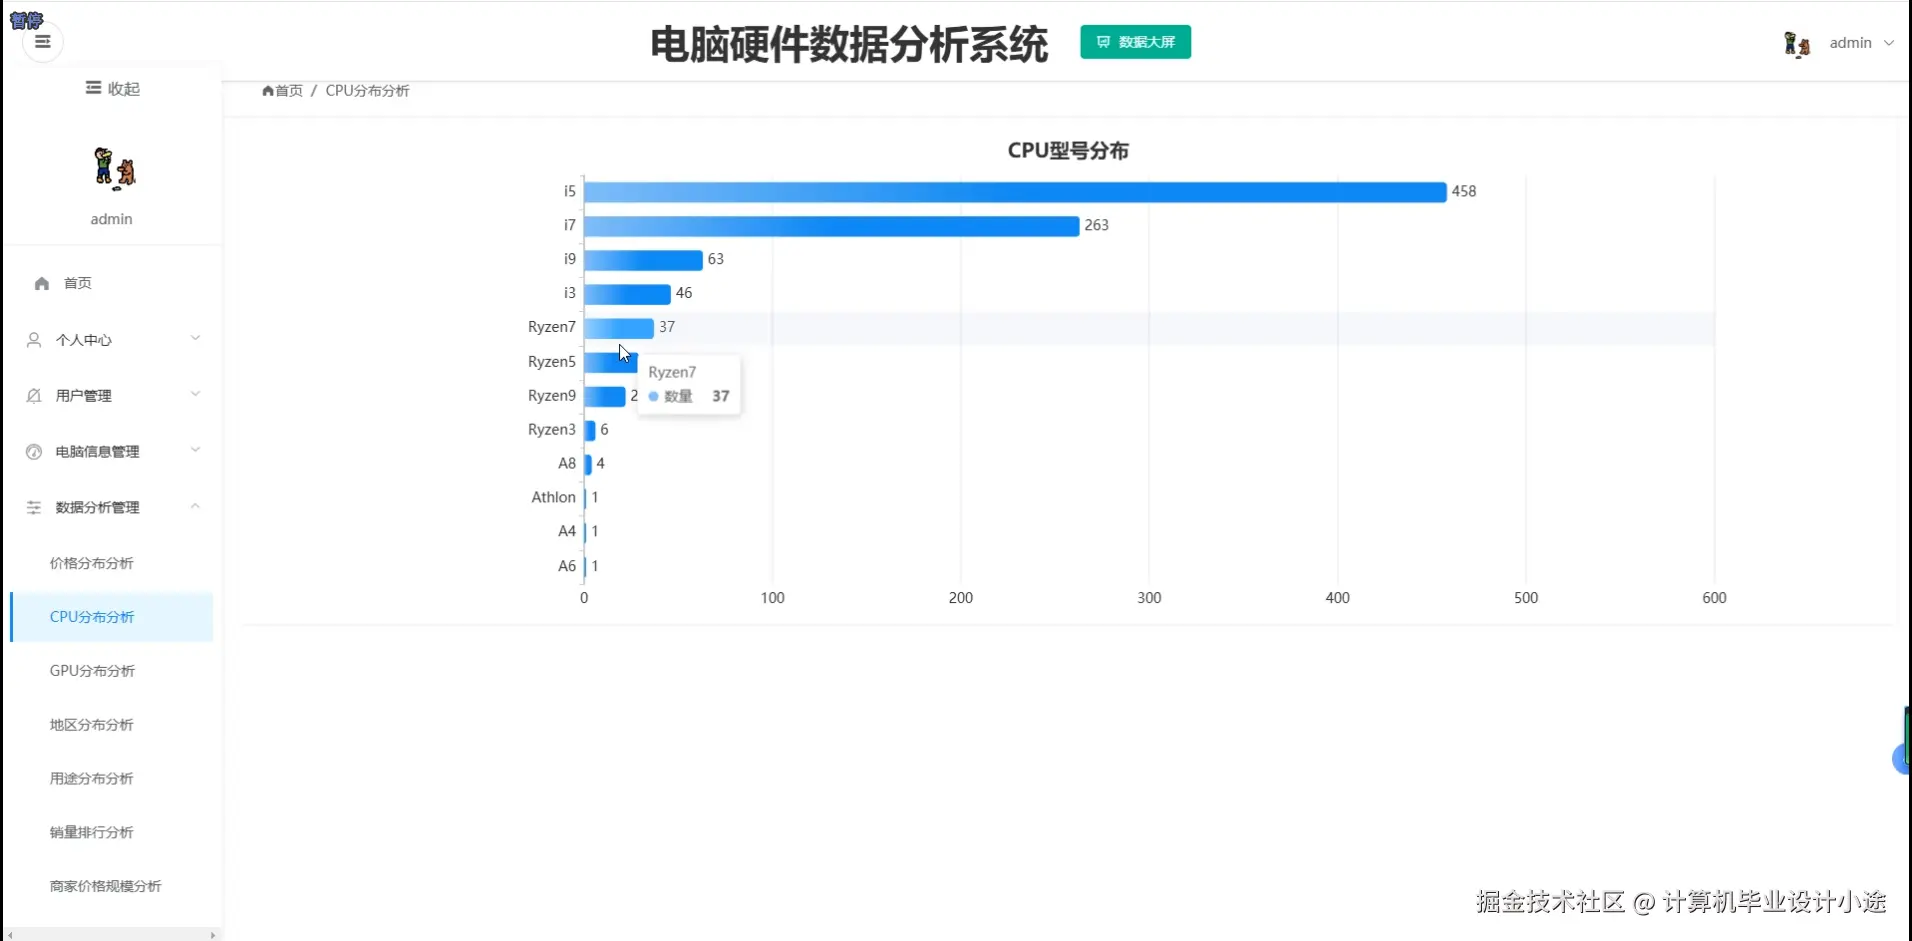Expand the 个人中心 submenu
This screenshot has height=941, width=1912.
(112, 339)
